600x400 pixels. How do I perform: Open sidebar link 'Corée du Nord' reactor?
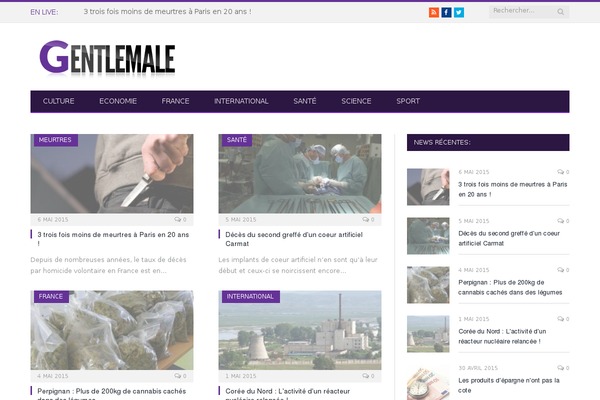click(x=502, y=336)
